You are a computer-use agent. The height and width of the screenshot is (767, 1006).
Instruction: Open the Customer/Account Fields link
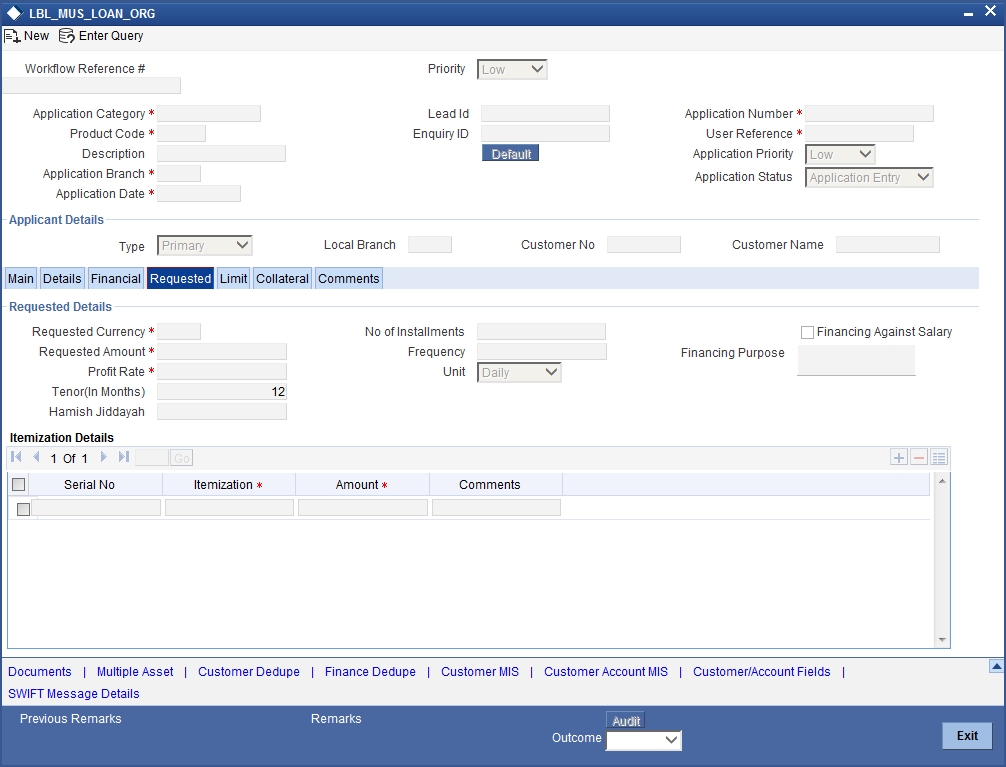(762, 671)
